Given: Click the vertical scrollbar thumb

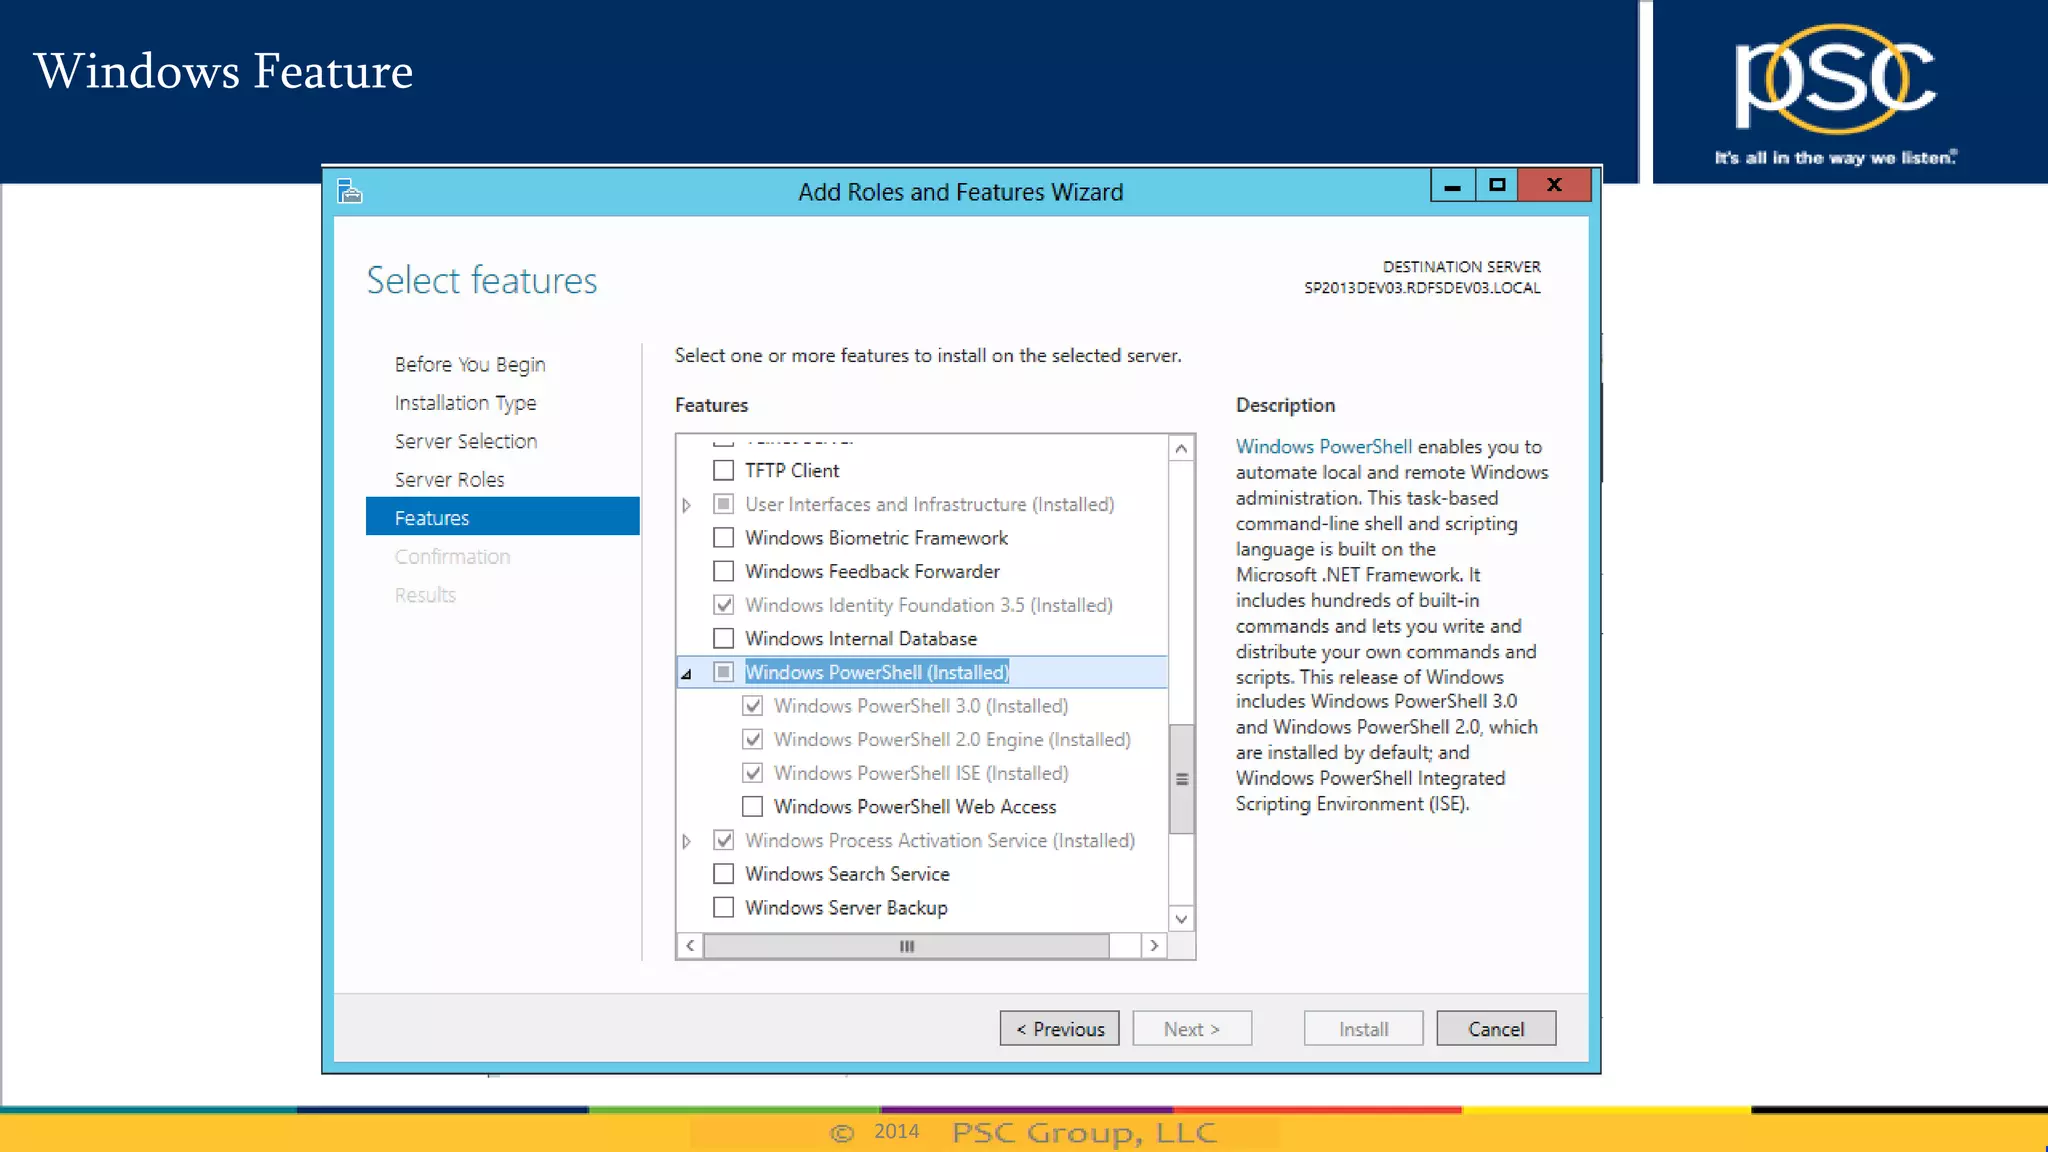Looking at the screenshot, I should (x=1181, y=779).
